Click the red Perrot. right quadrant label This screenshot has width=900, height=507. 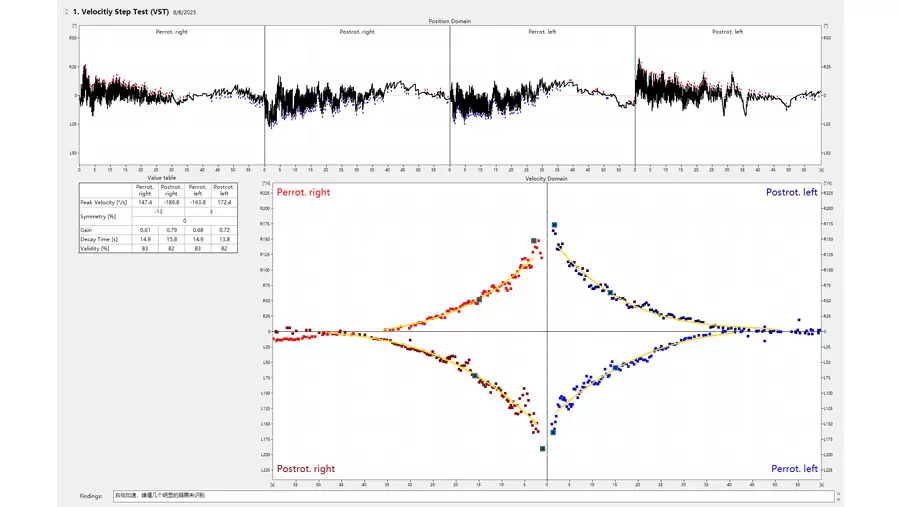point(303,192)
